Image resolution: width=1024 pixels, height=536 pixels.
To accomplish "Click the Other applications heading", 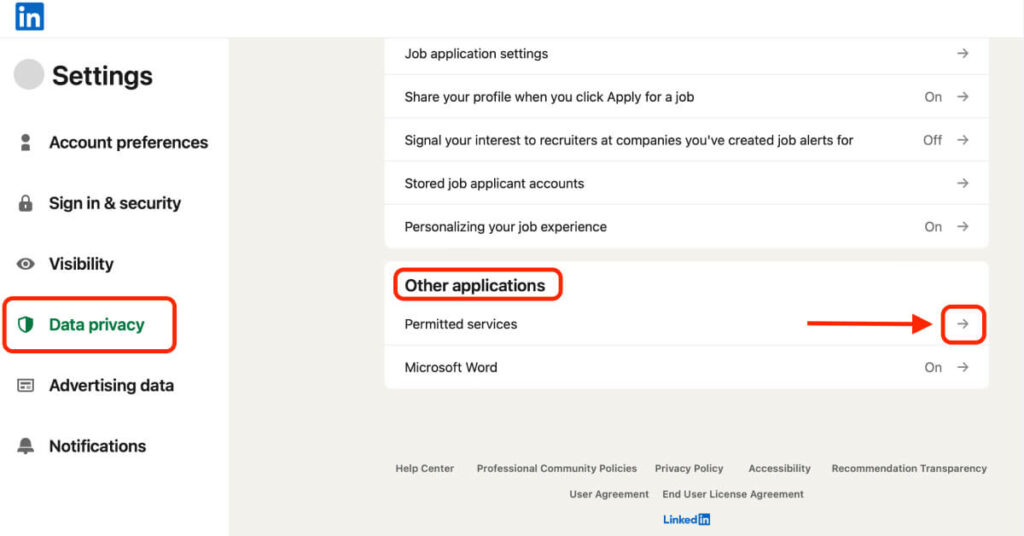I will pos(475,285).
